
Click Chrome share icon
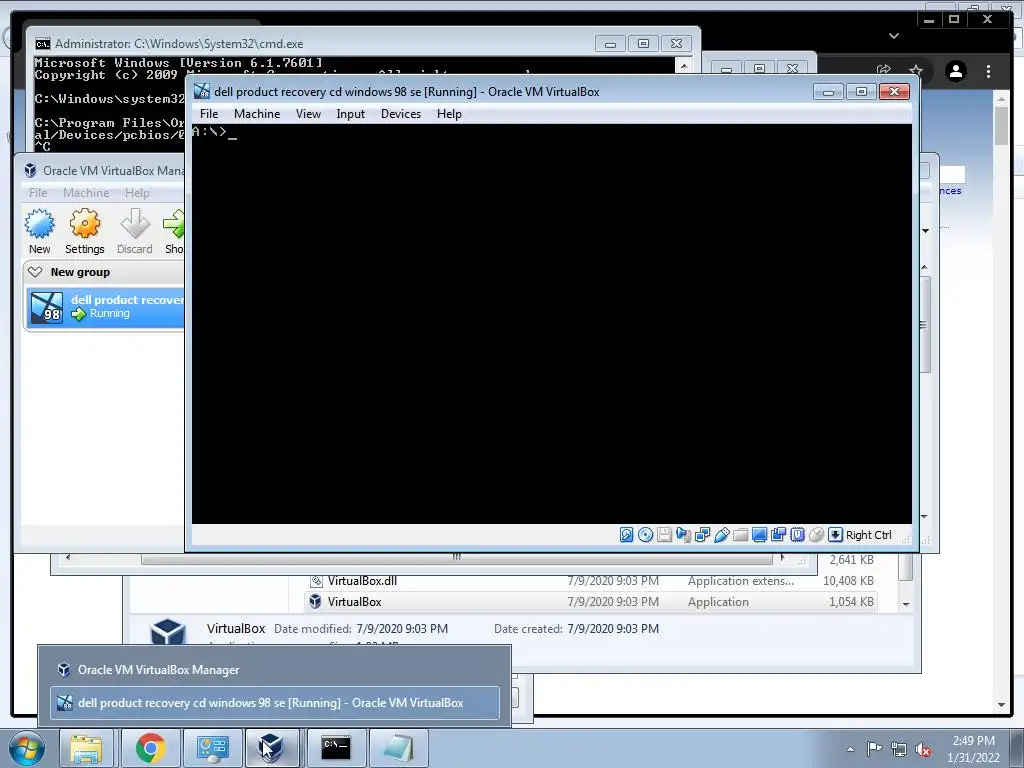(x=884, y=70)
